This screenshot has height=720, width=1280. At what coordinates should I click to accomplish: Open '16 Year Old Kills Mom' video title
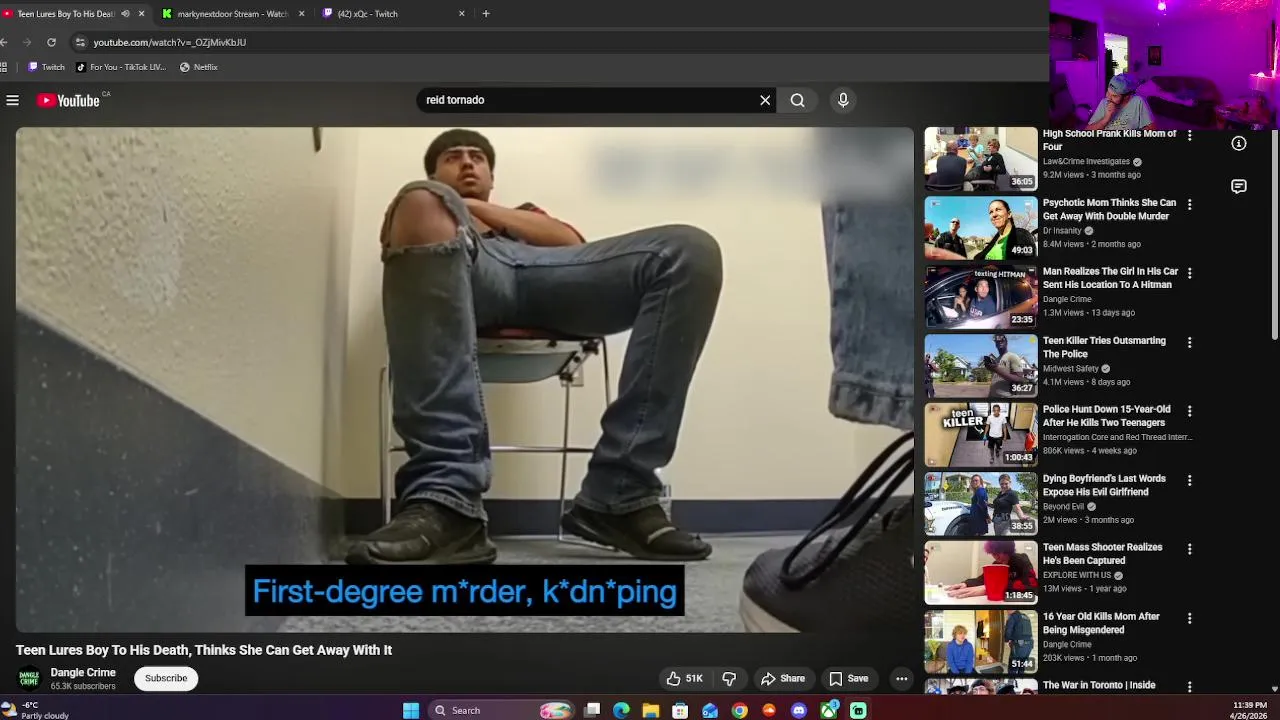click(x=1101, y=623)
